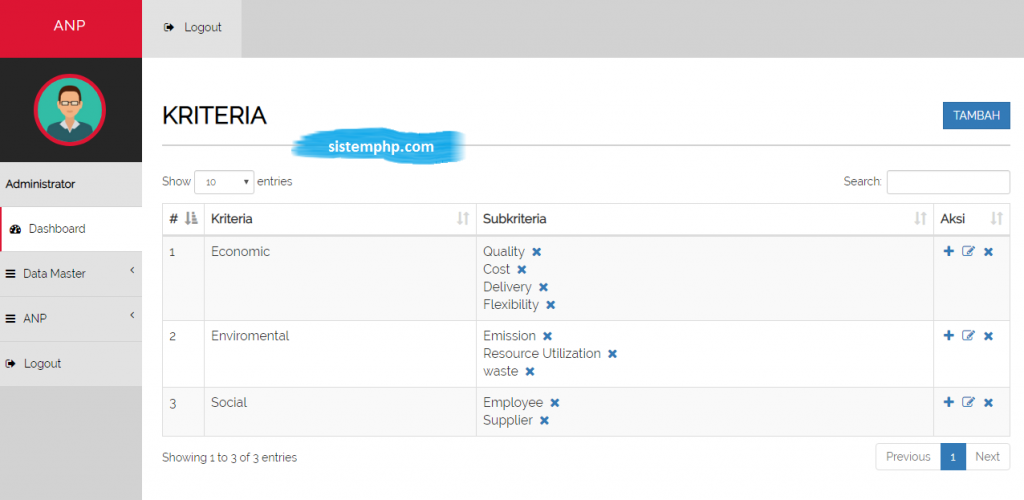Expand the ANP sidebar menu
This screenshot has height=500, width=1024.
(70, 318)
